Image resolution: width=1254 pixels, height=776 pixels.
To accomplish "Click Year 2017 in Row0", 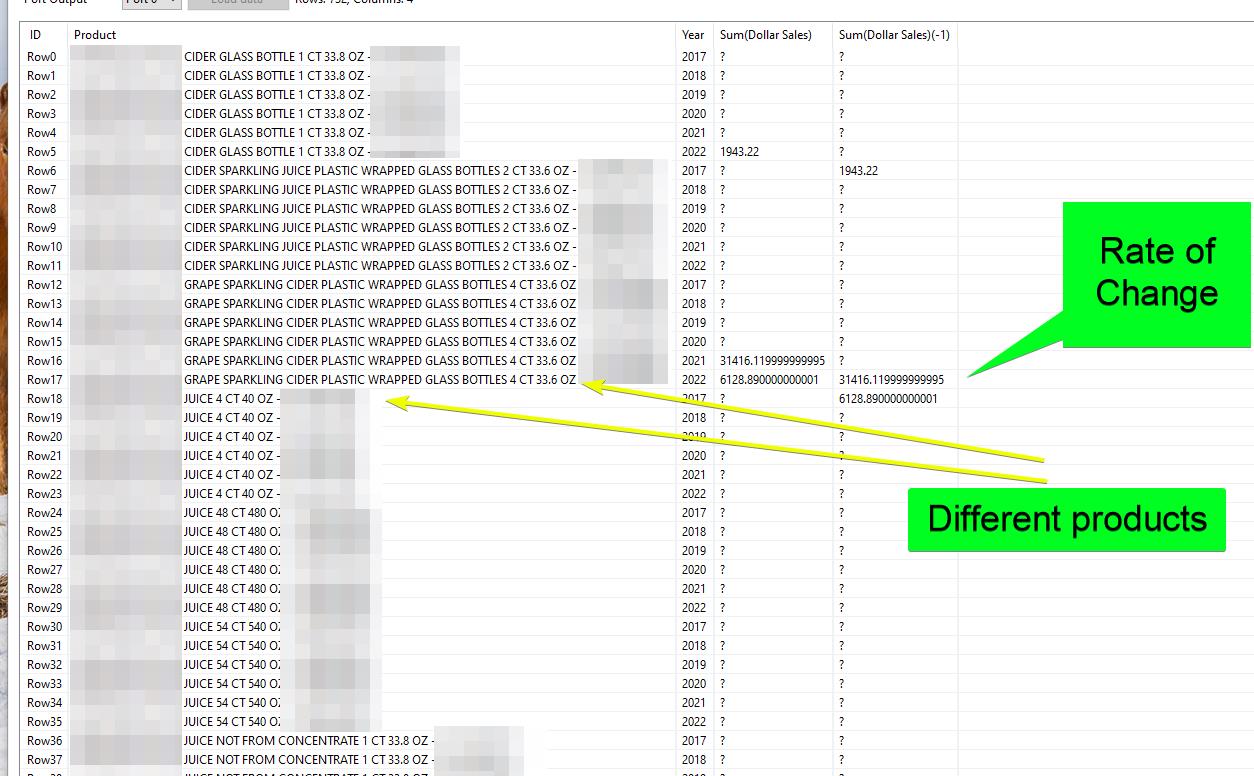I will click(694, 57).
